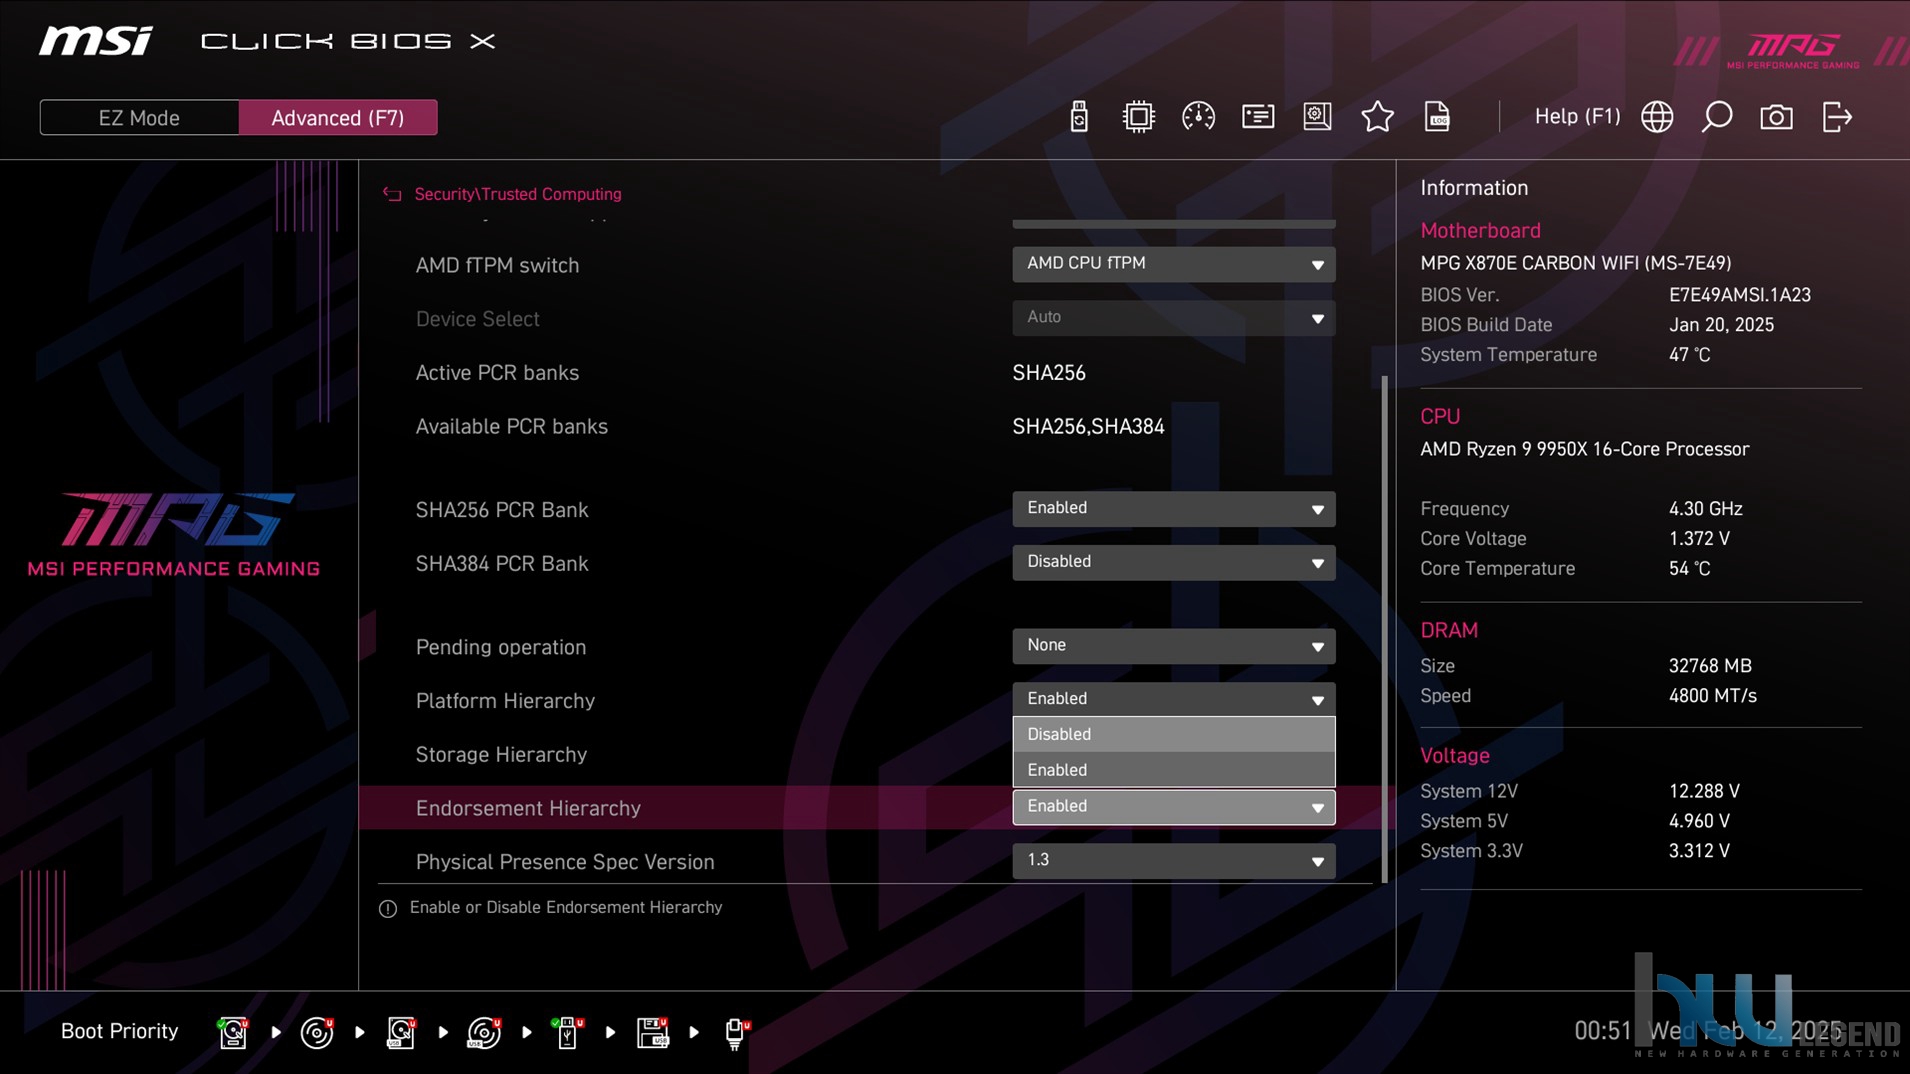The image size is (1910, 1074).
Task: Select the USB key boot device
Action: [x=567, y=1032]
